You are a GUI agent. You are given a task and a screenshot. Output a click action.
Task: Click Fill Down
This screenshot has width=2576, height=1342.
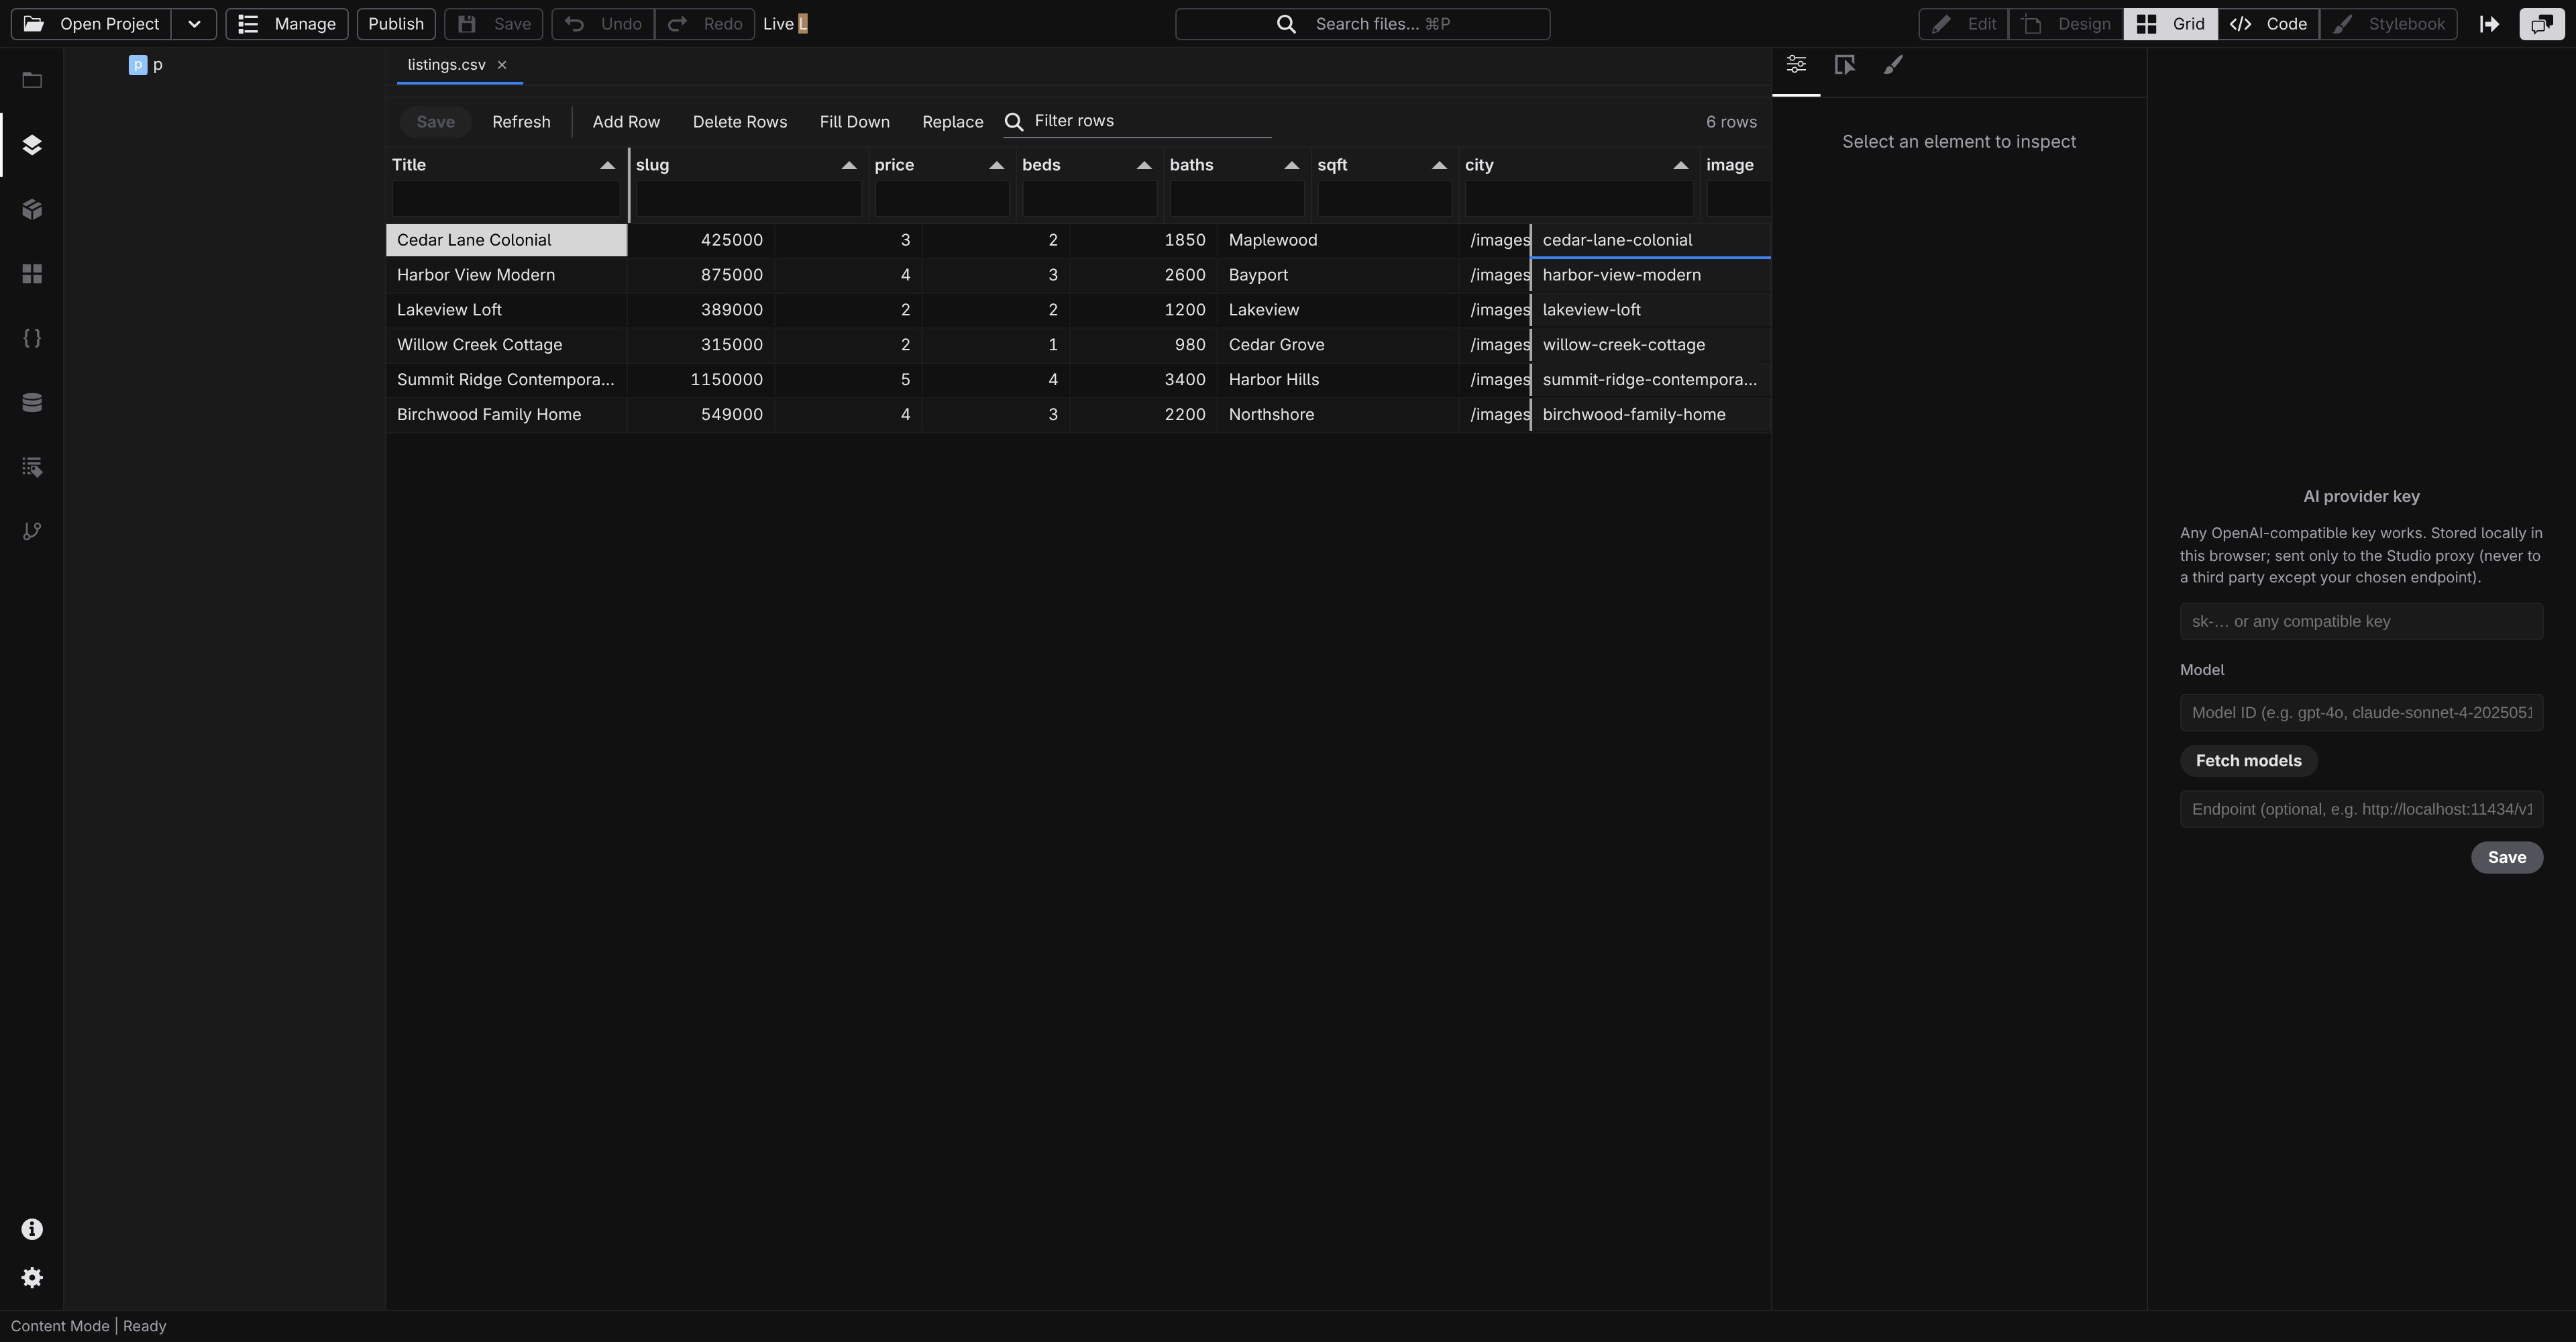(855, 122)
